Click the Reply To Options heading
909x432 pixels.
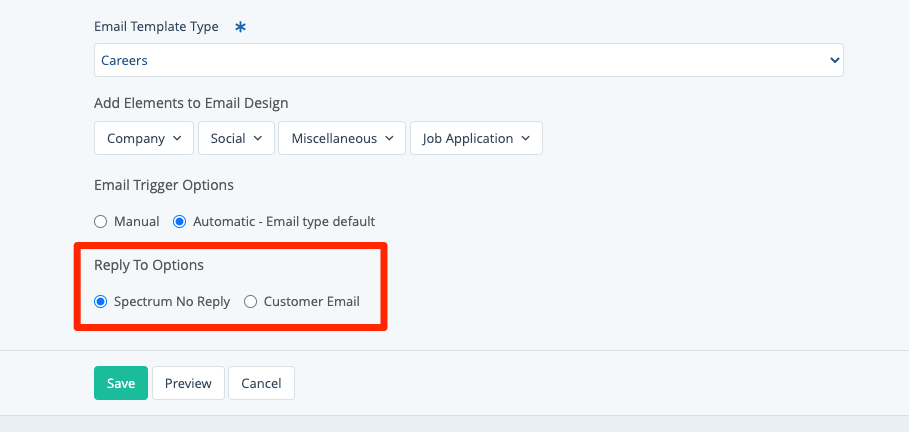tap(149, 265)
